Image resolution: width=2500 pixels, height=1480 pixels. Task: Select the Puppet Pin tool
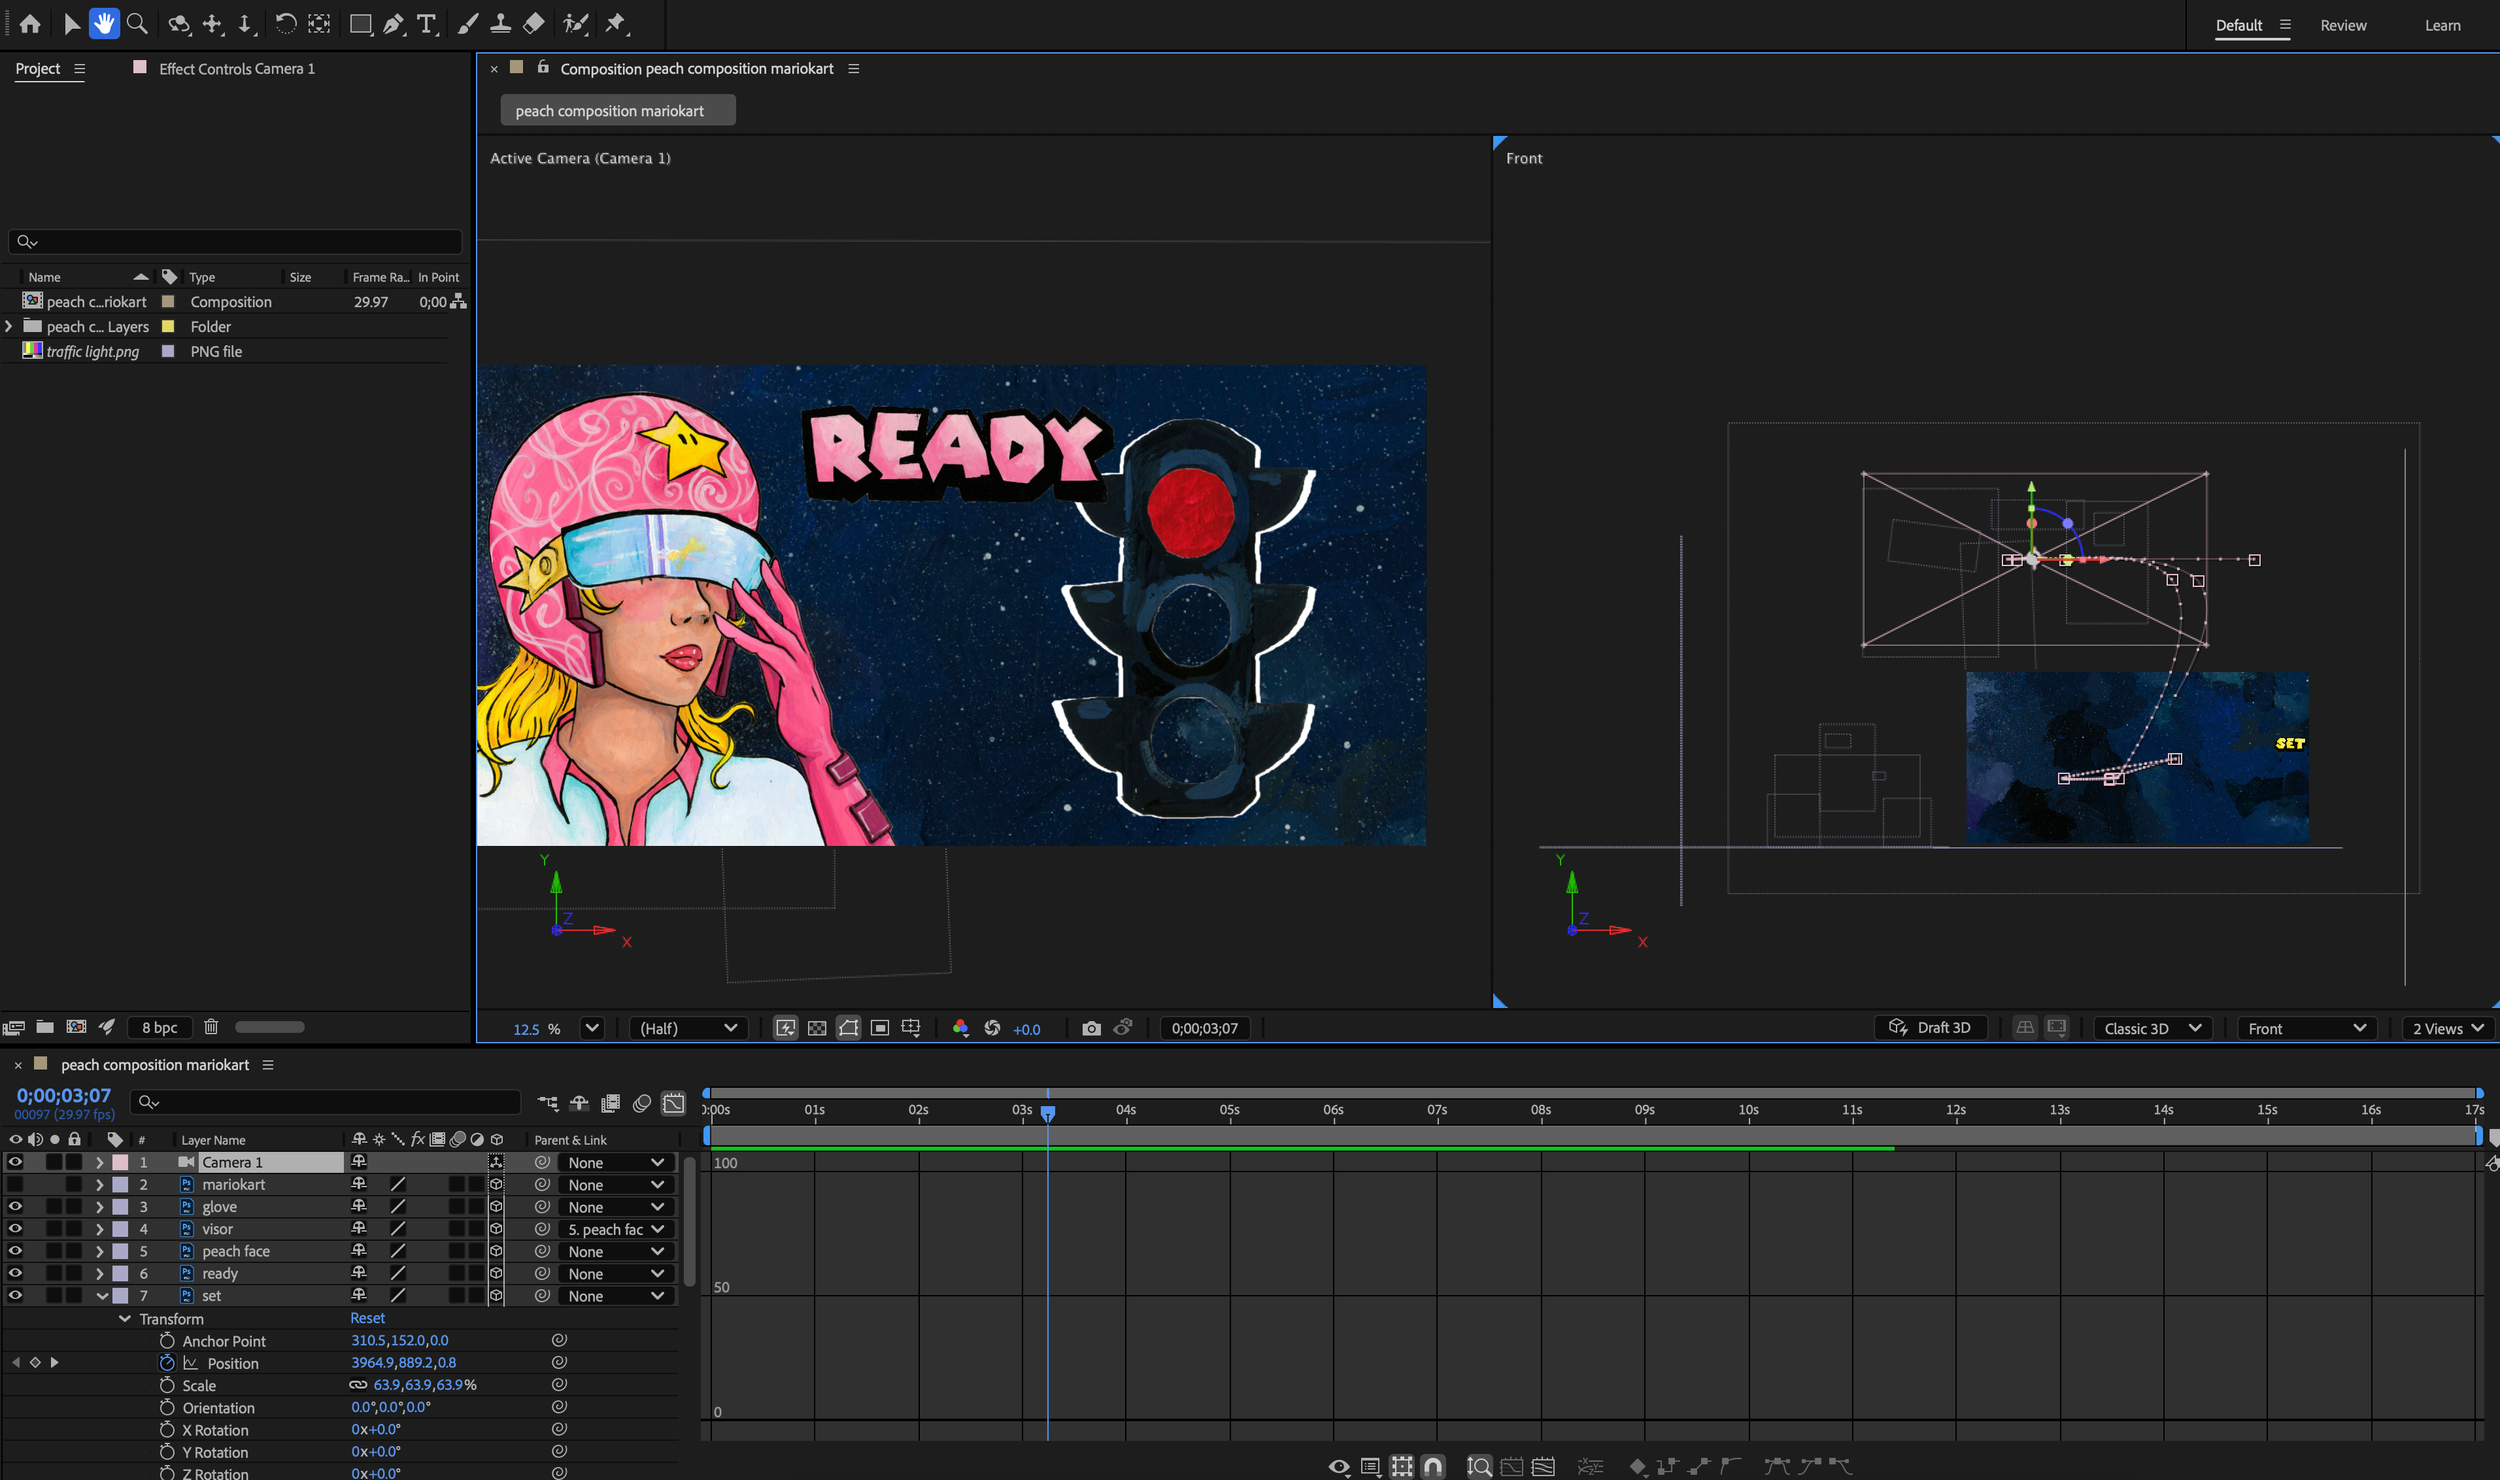pyautogui.click(x=615, y=23)
